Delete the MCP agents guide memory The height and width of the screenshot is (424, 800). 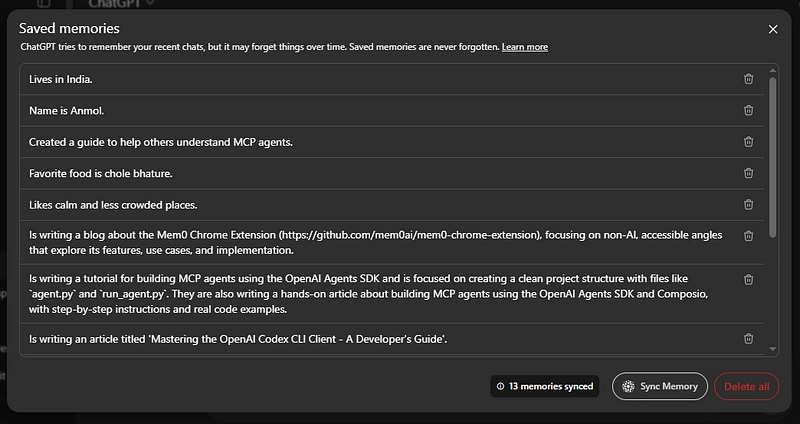748,142
